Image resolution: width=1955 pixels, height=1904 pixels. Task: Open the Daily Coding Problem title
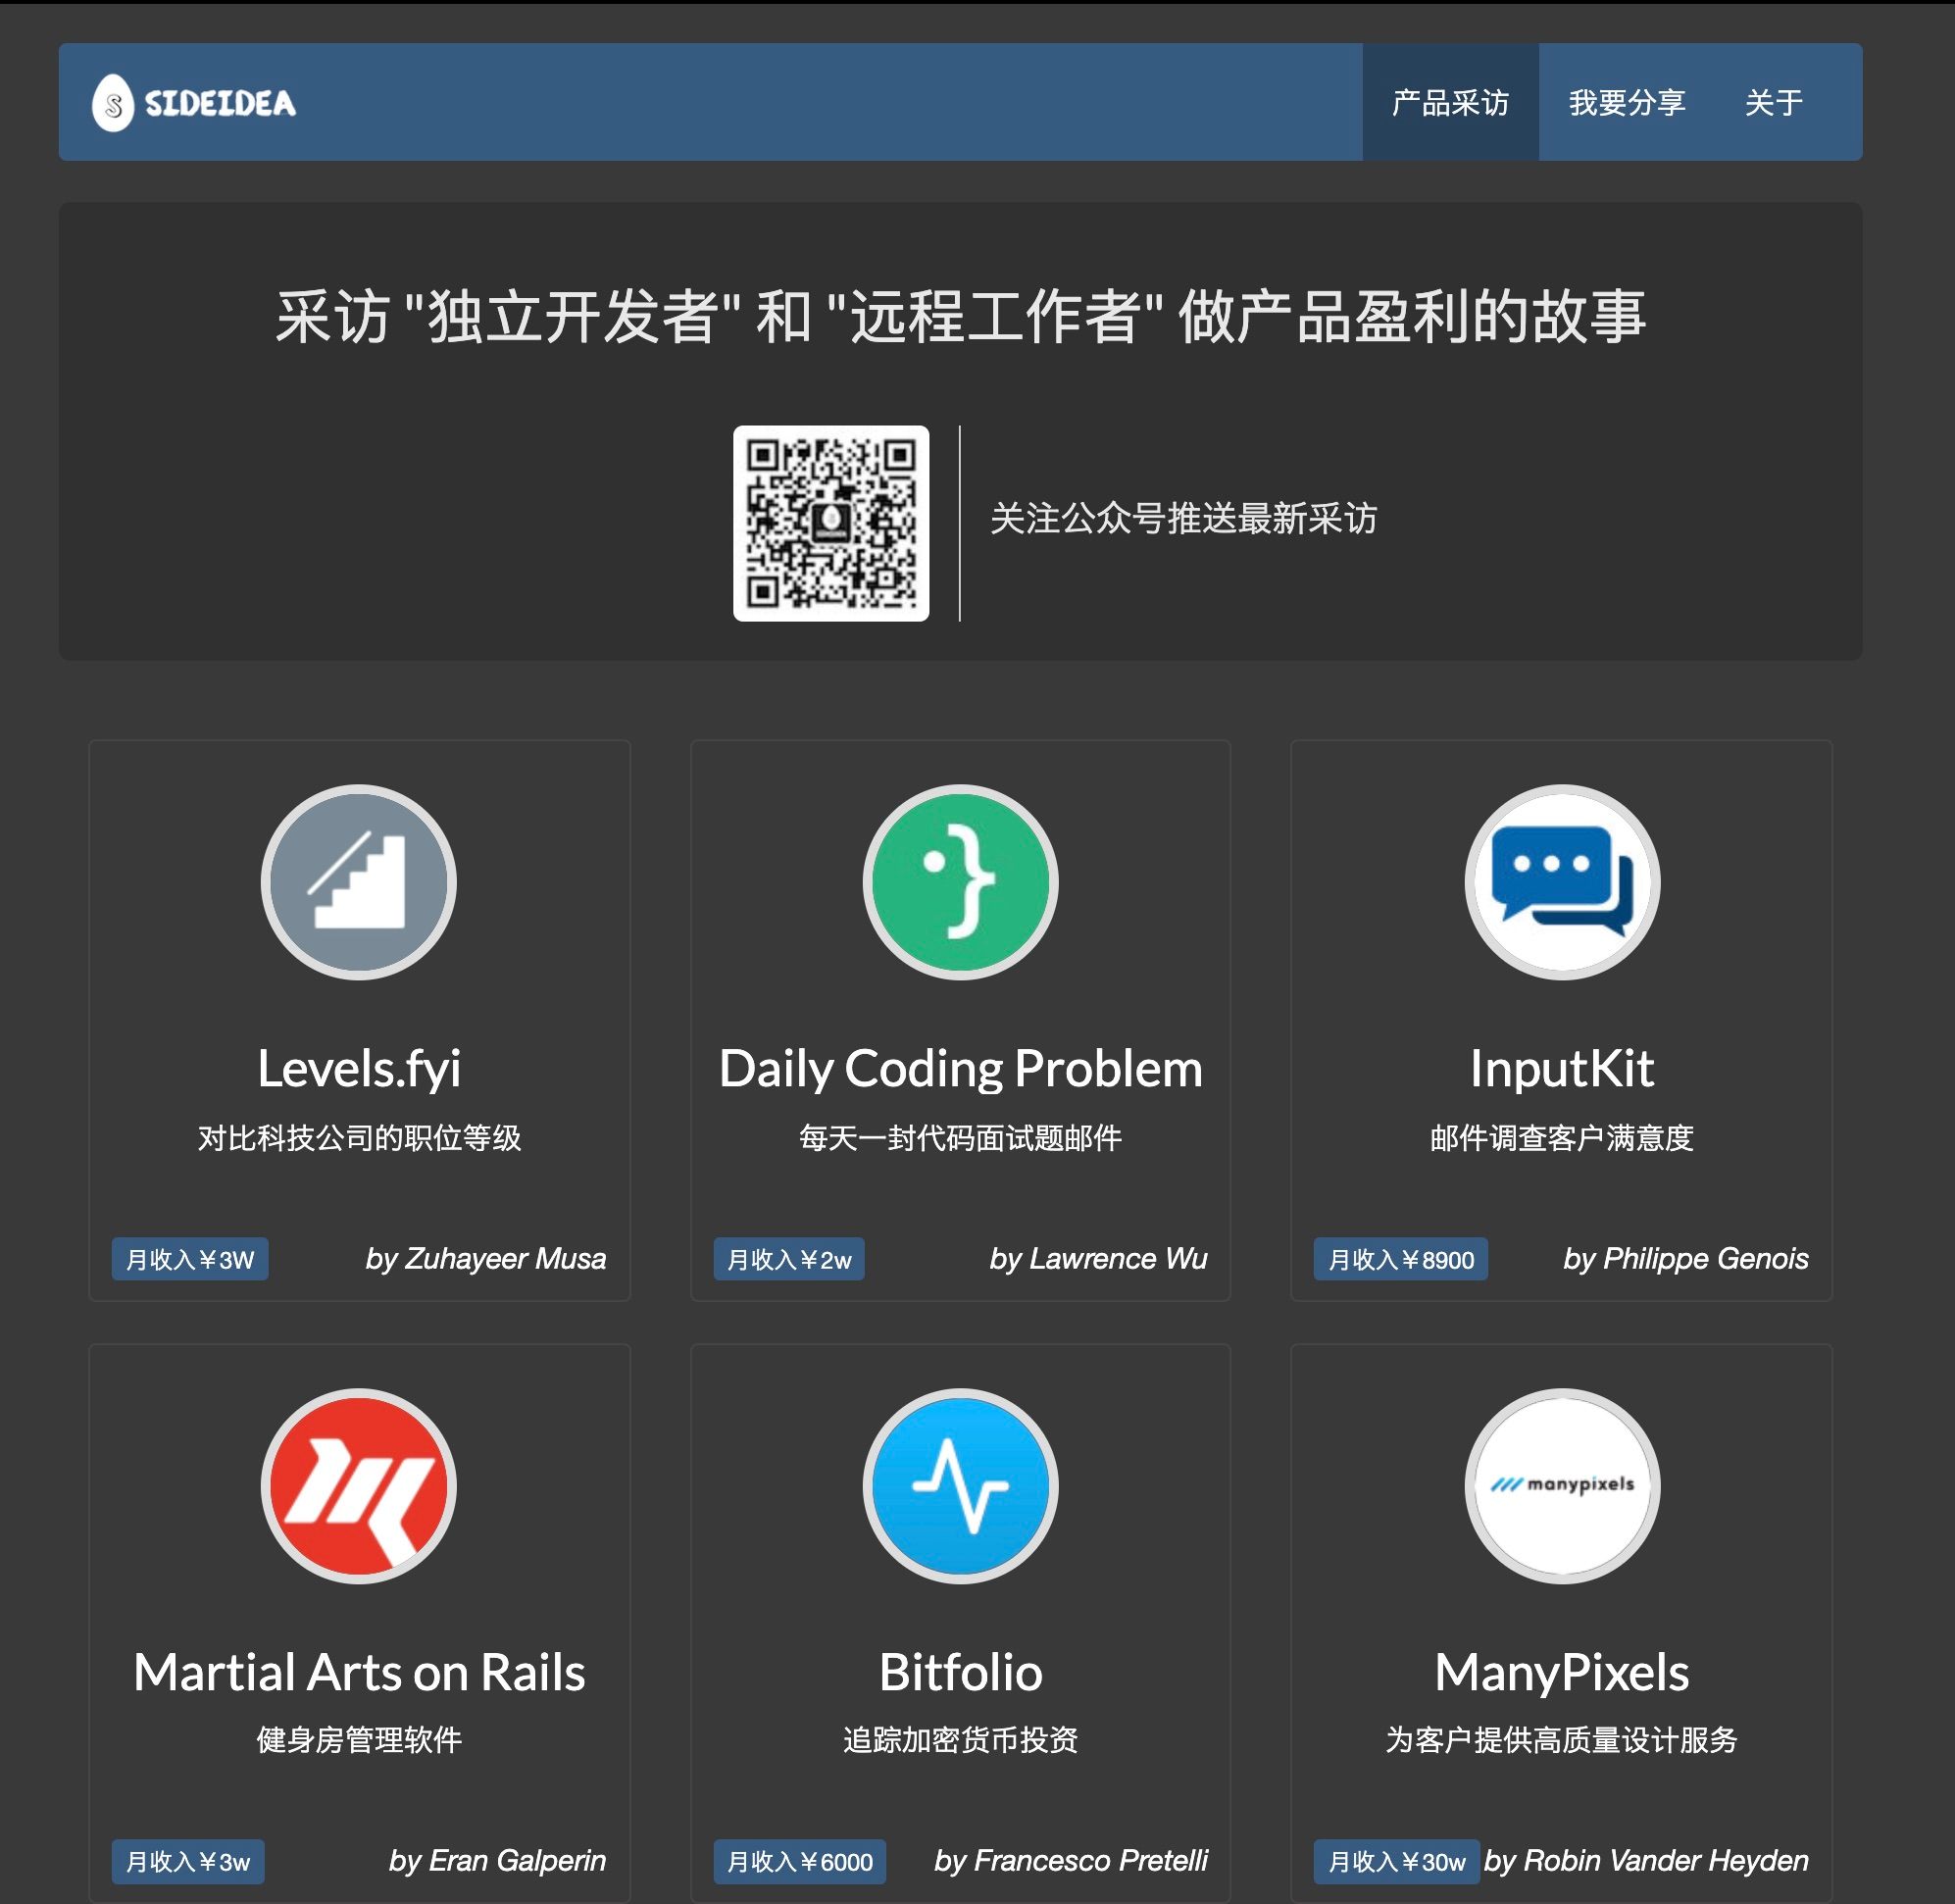960,1068
